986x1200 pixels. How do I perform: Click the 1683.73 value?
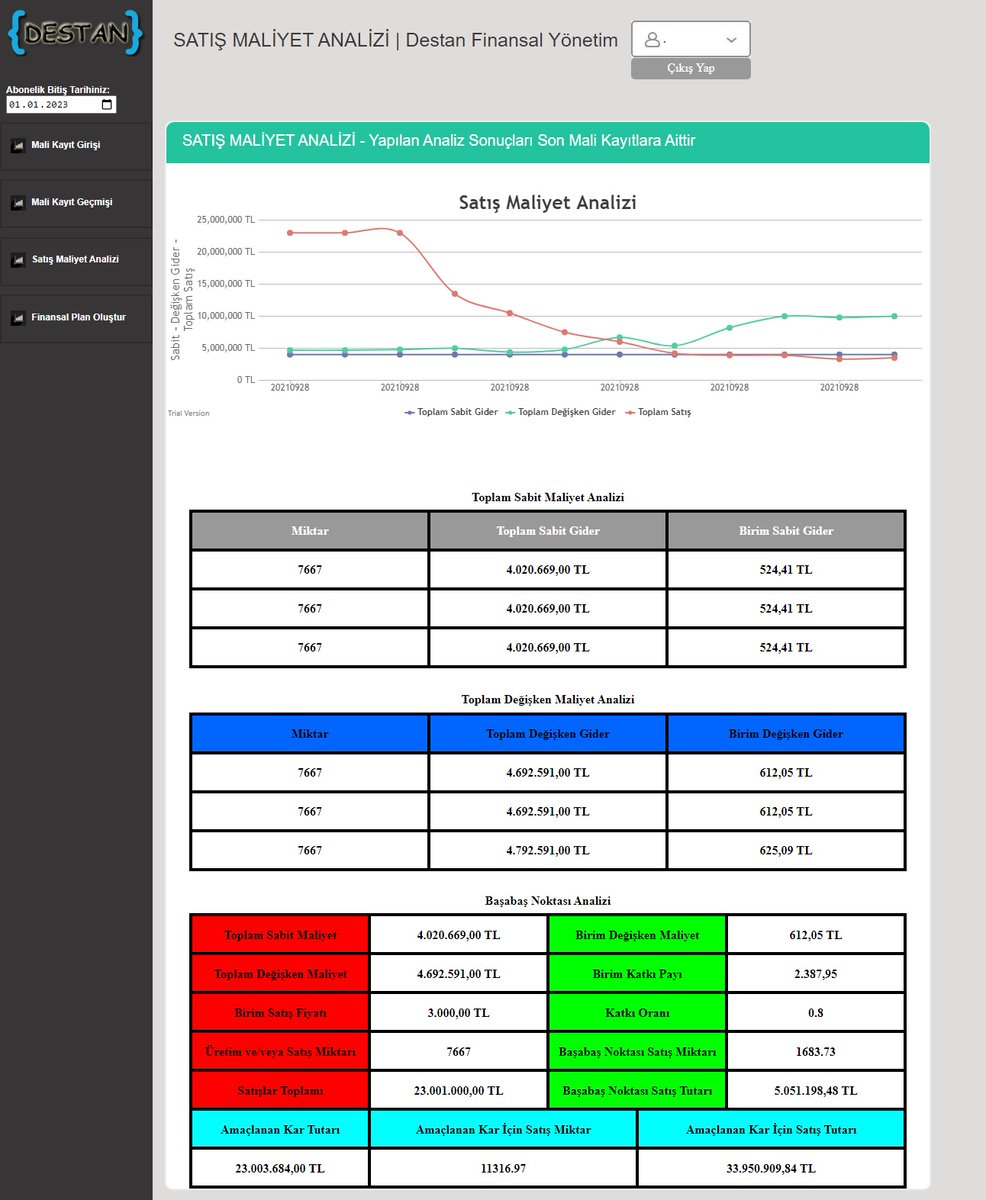pos(816,1052)
